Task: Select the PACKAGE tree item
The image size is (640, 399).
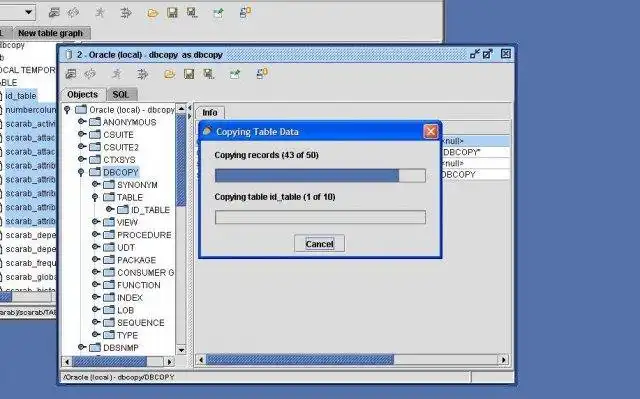Action: coord(136,260)
